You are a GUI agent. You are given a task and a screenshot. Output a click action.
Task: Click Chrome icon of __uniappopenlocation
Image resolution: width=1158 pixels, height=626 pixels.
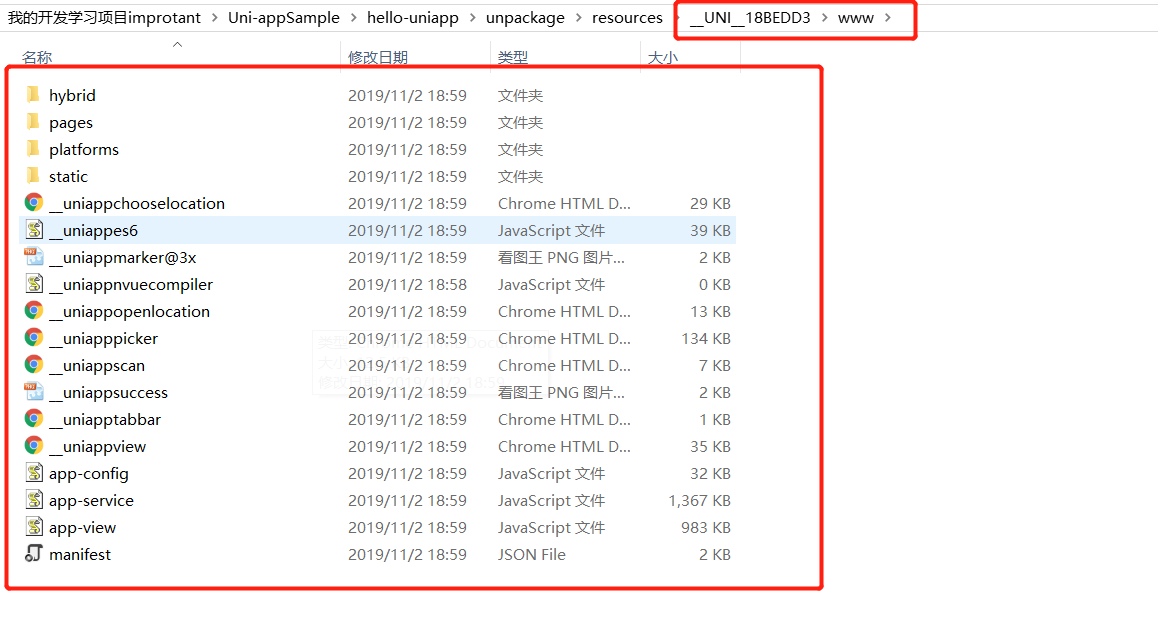34,311
